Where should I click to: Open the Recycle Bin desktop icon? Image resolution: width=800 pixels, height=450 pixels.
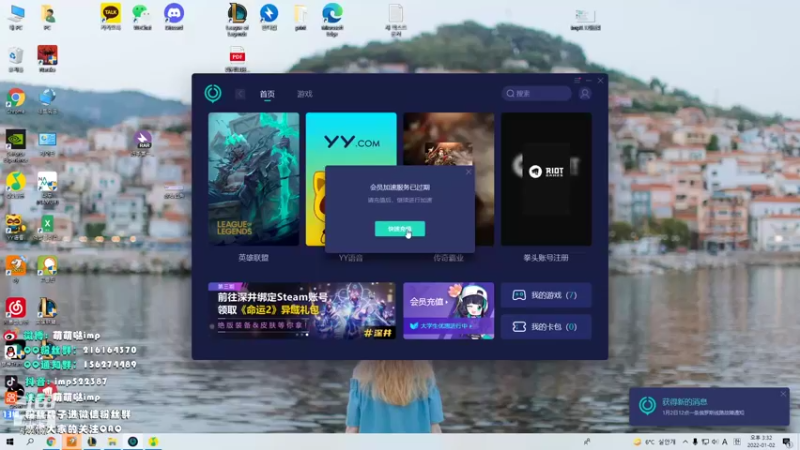pyautogui.click(x=16, y=59)
